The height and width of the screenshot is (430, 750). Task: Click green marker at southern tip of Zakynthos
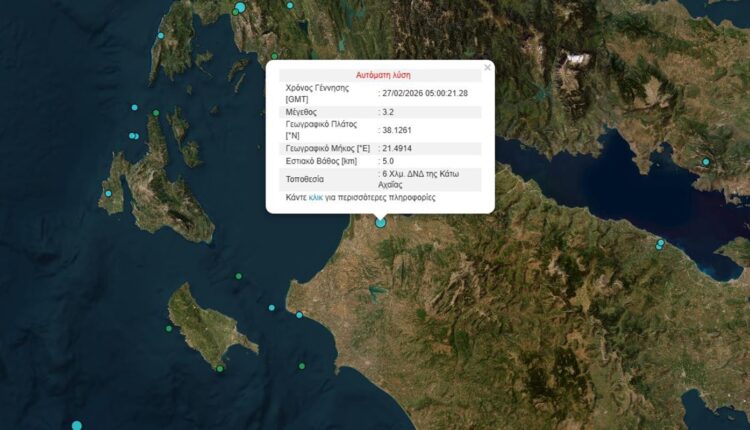coord(219,369)
